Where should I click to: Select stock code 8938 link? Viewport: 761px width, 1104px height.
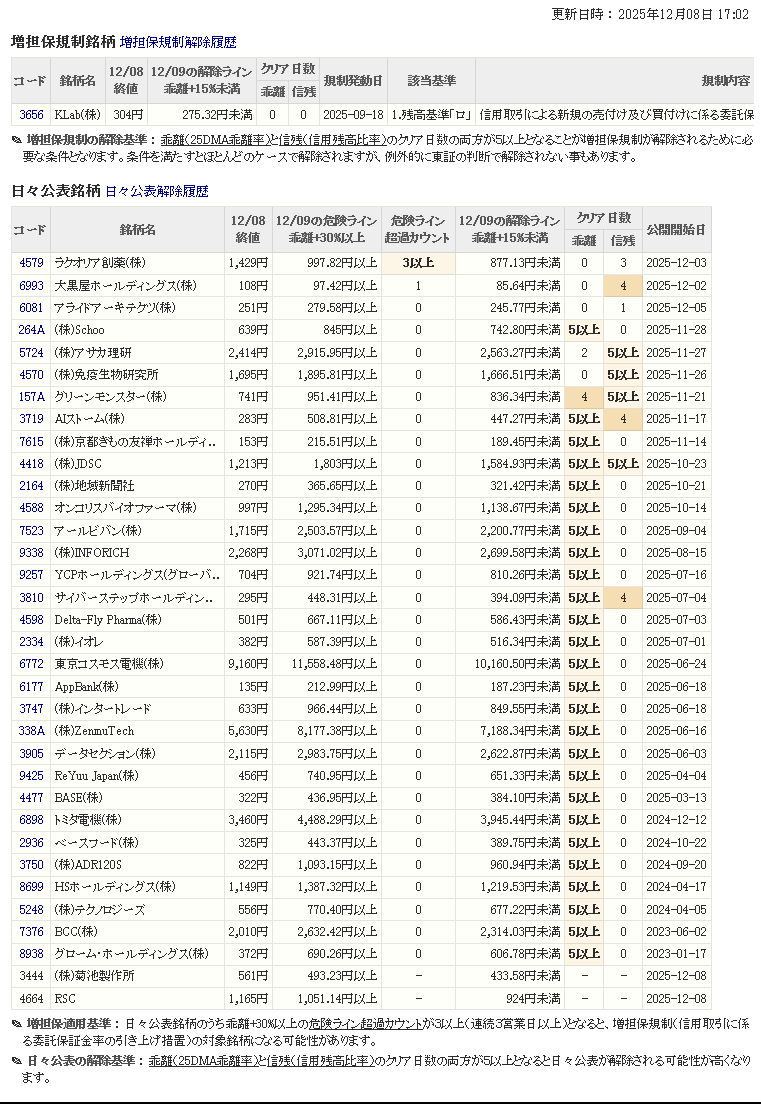[31, 953]
